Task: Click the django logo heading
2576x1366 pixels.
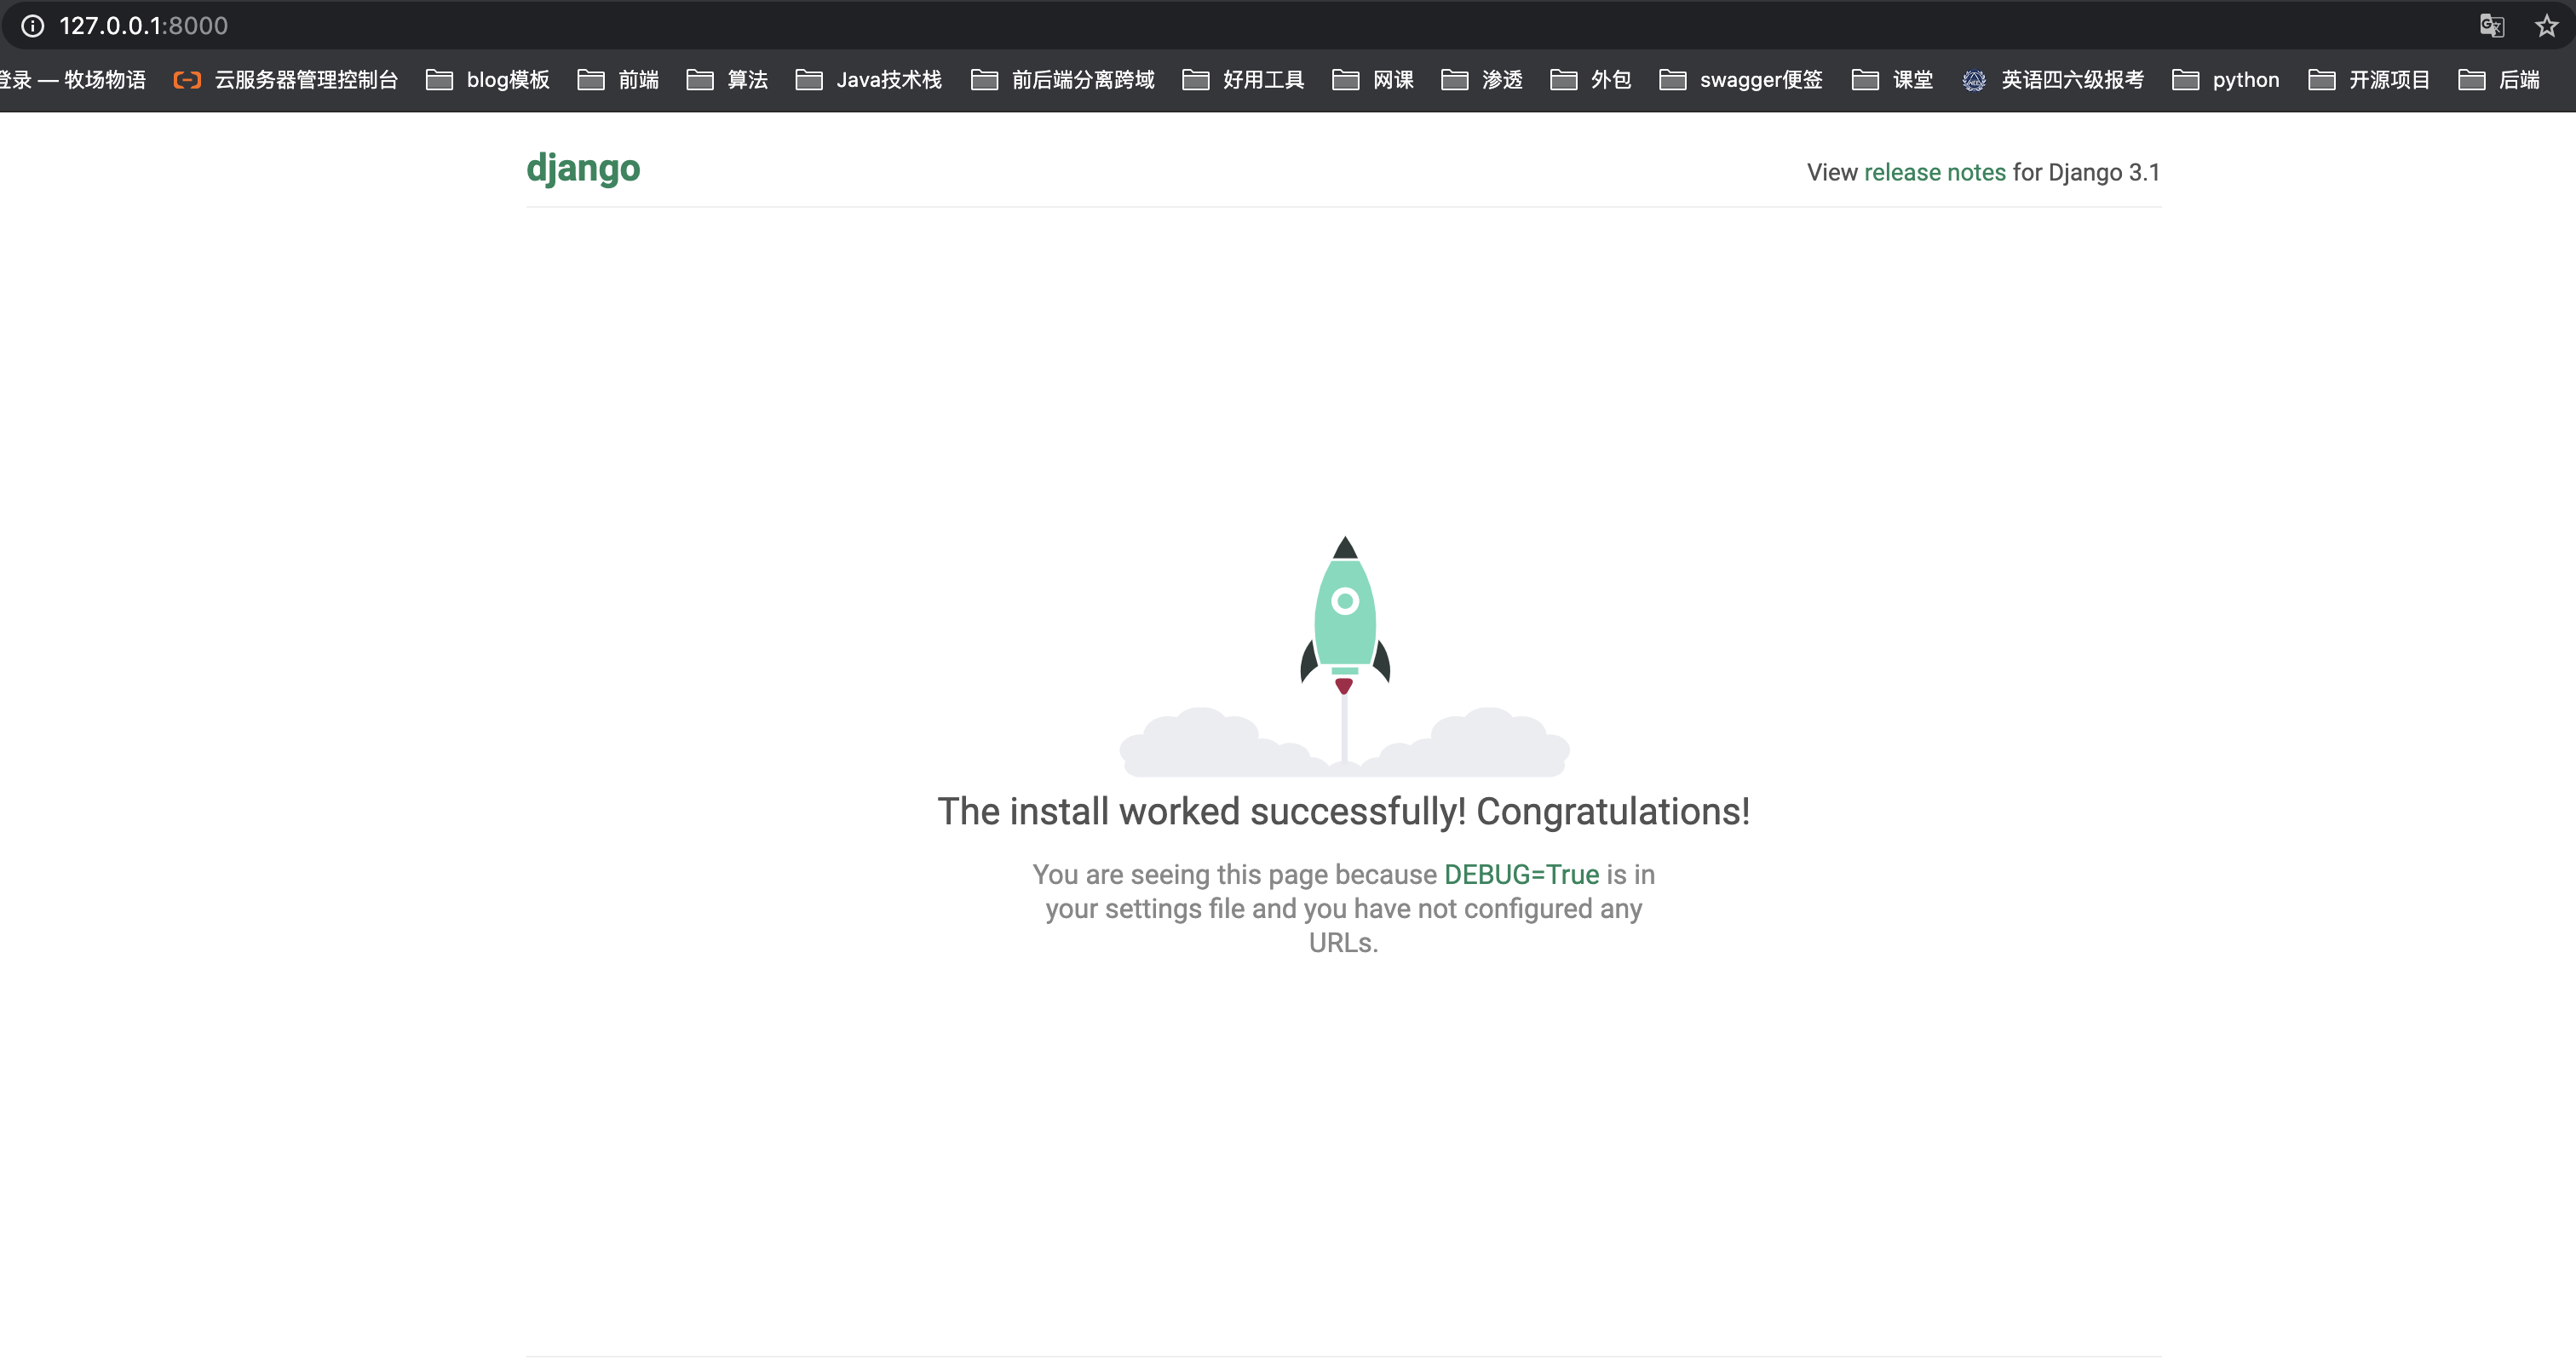Action: tap(583, 168)
